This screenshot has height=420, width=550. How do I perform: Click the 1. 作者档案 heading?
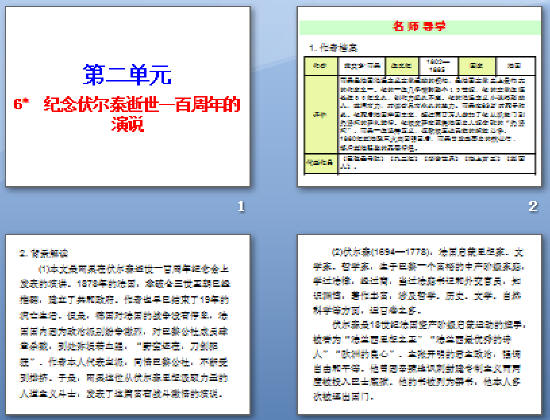click(333, 48)
